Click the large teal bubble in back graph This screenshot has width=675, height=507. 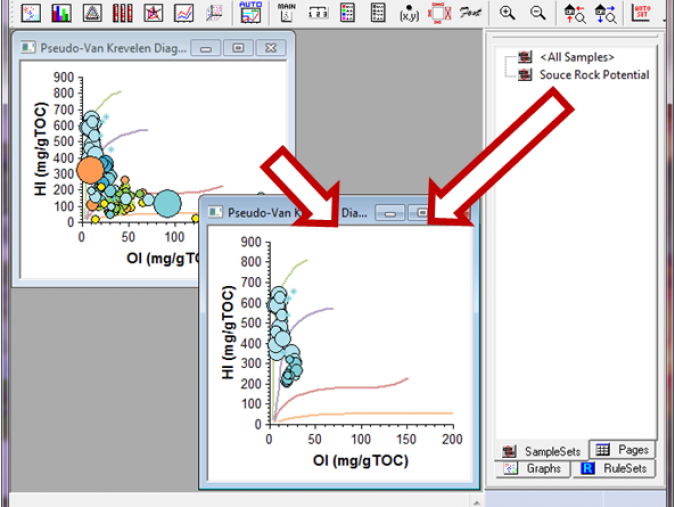[167, 203]
